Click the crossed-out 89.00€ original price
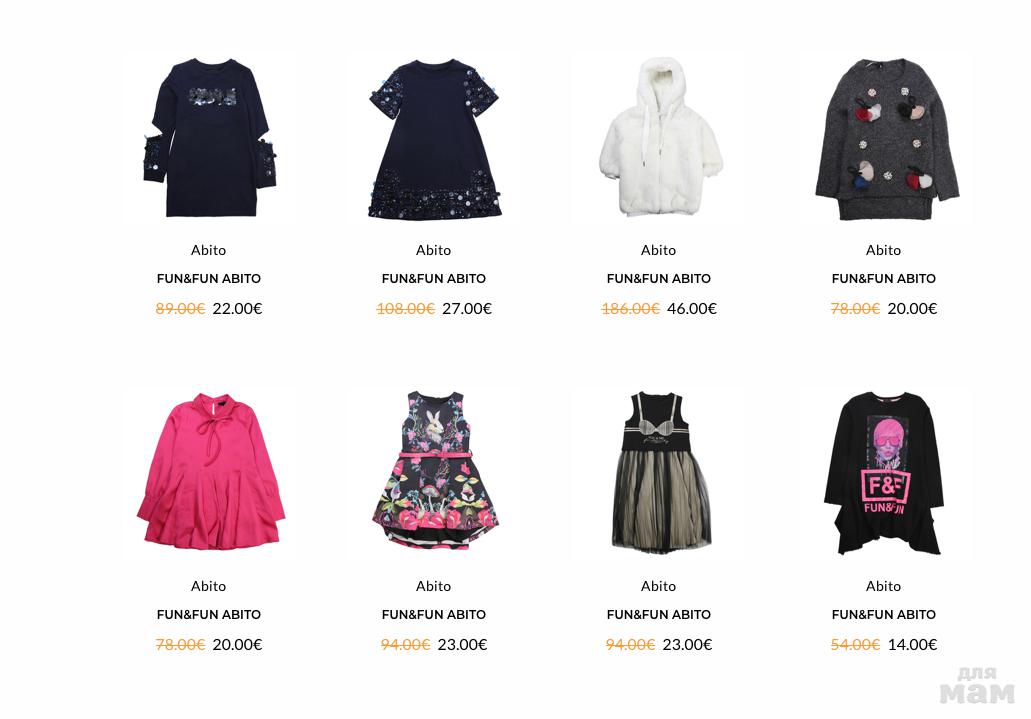The width and height of the screenshot is (1031, 719). point(180,309)
